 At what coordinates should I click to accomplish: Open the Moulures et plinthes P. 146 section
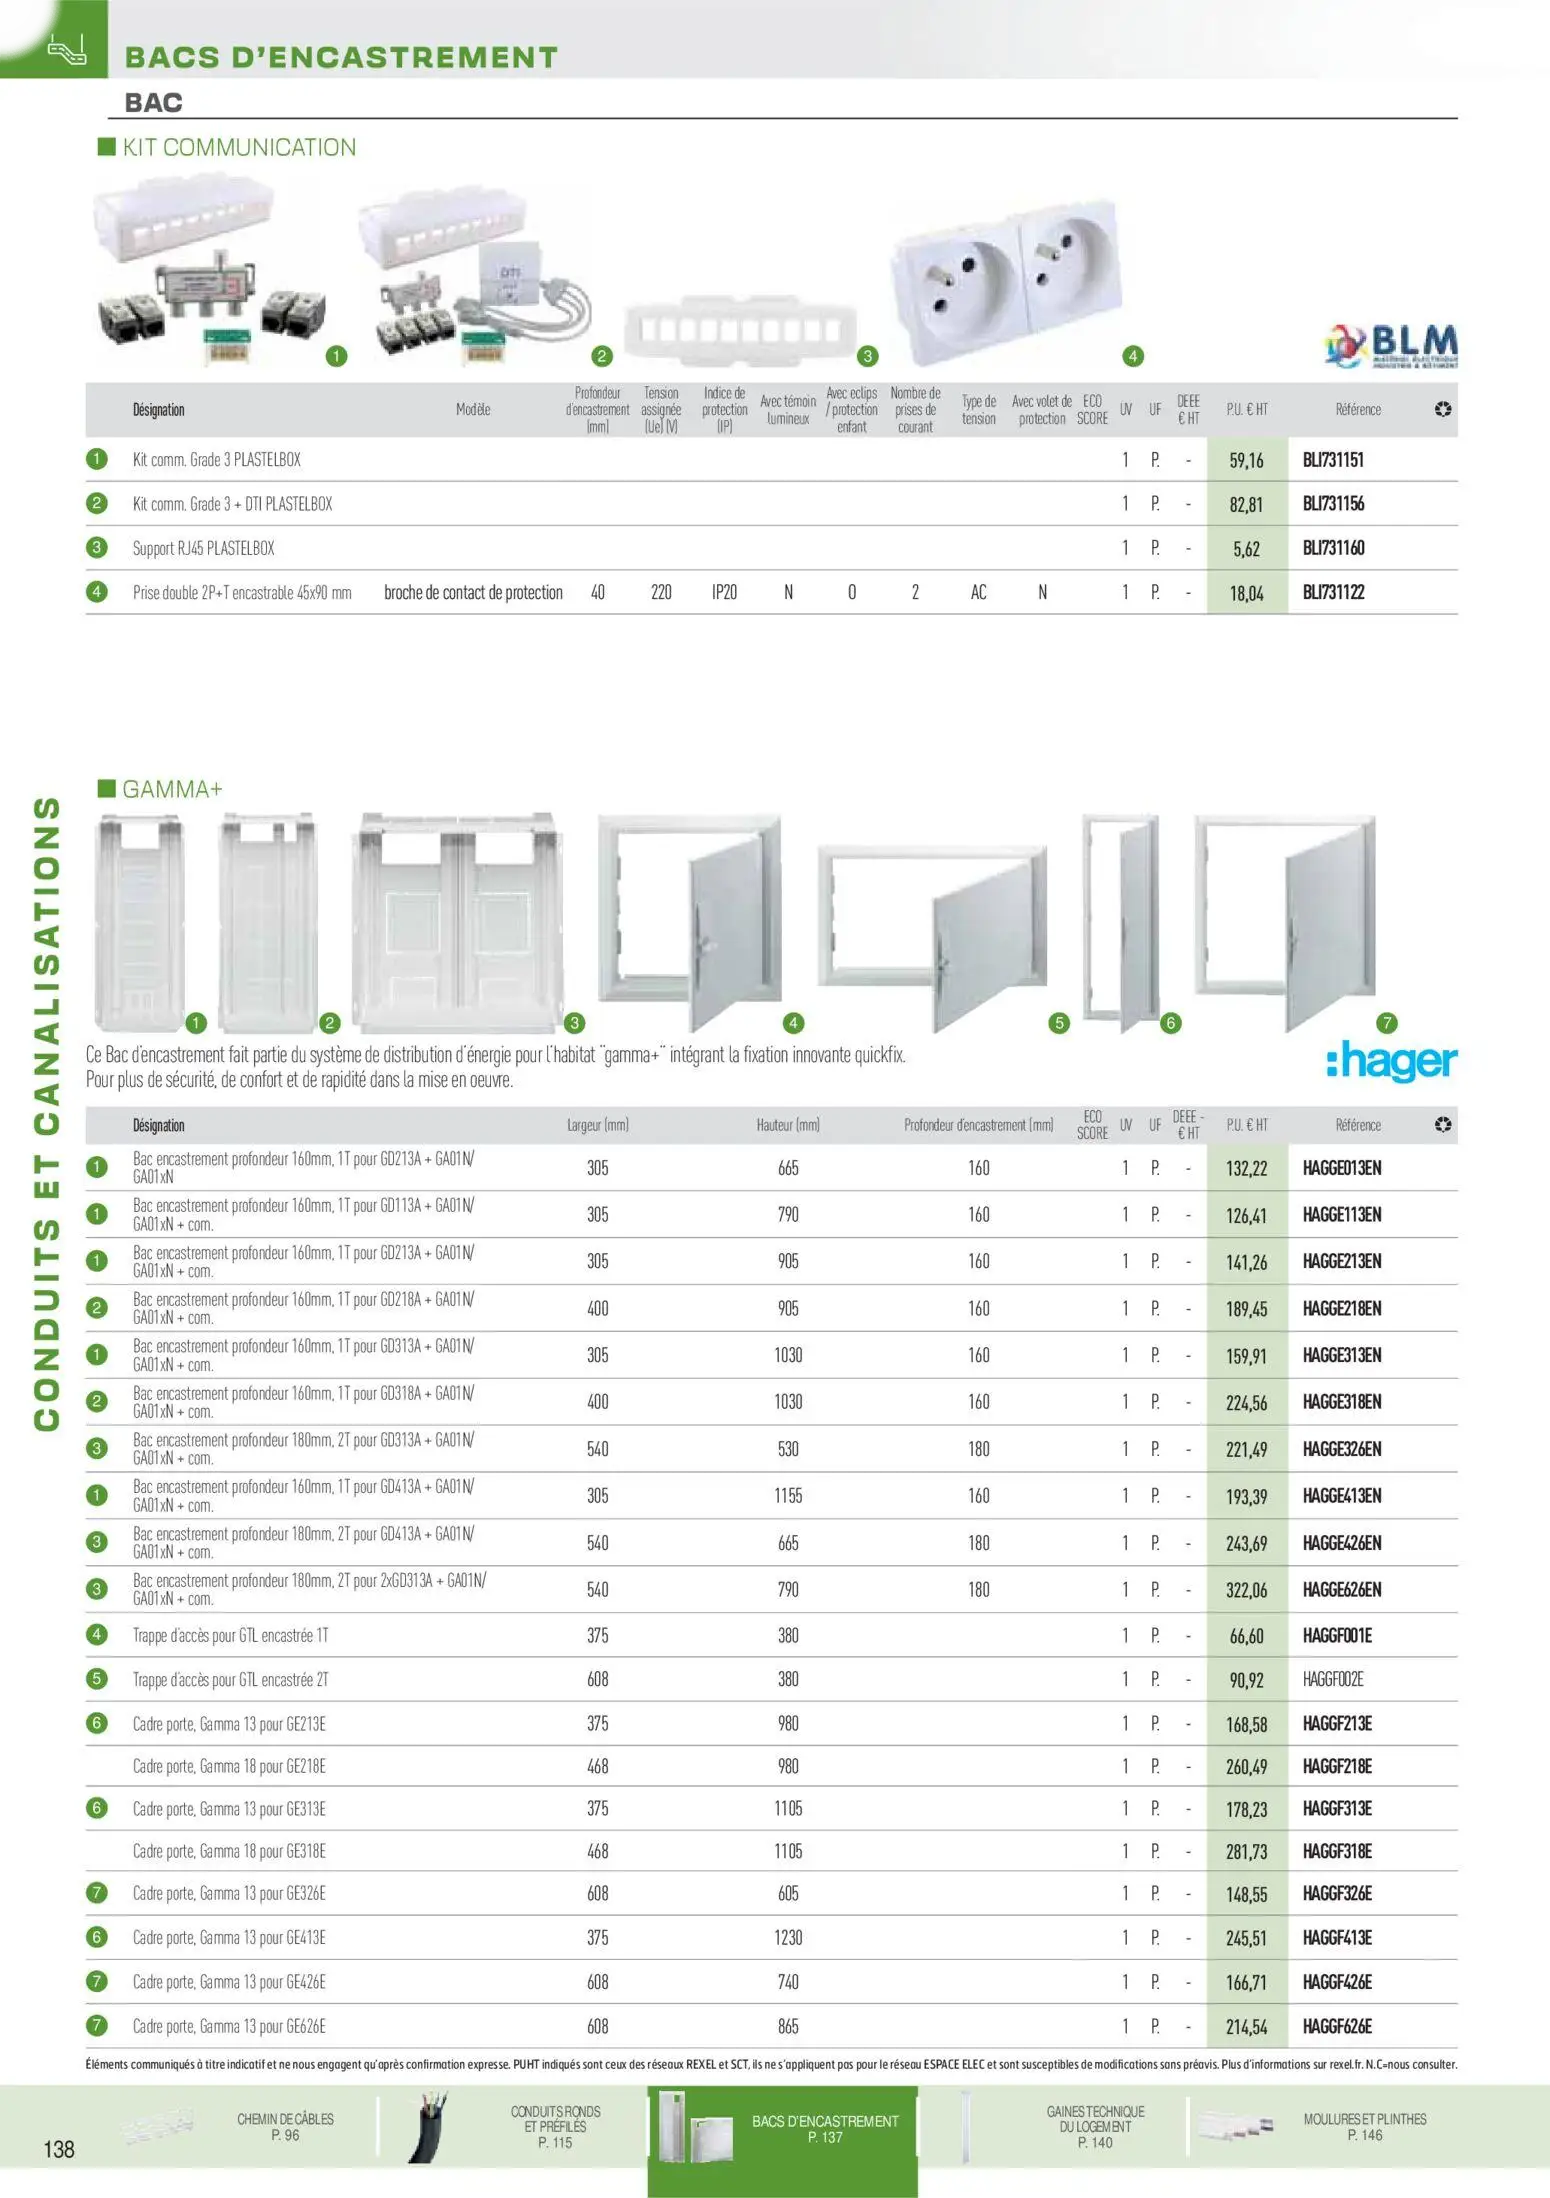pos(1364,2126)
